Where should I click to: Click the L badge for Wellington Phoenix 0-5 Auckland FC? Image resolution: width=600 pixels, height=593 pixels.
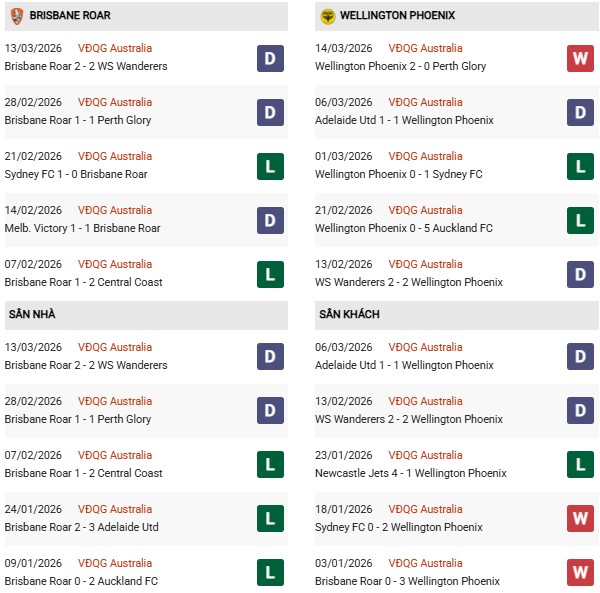point(581,220)
